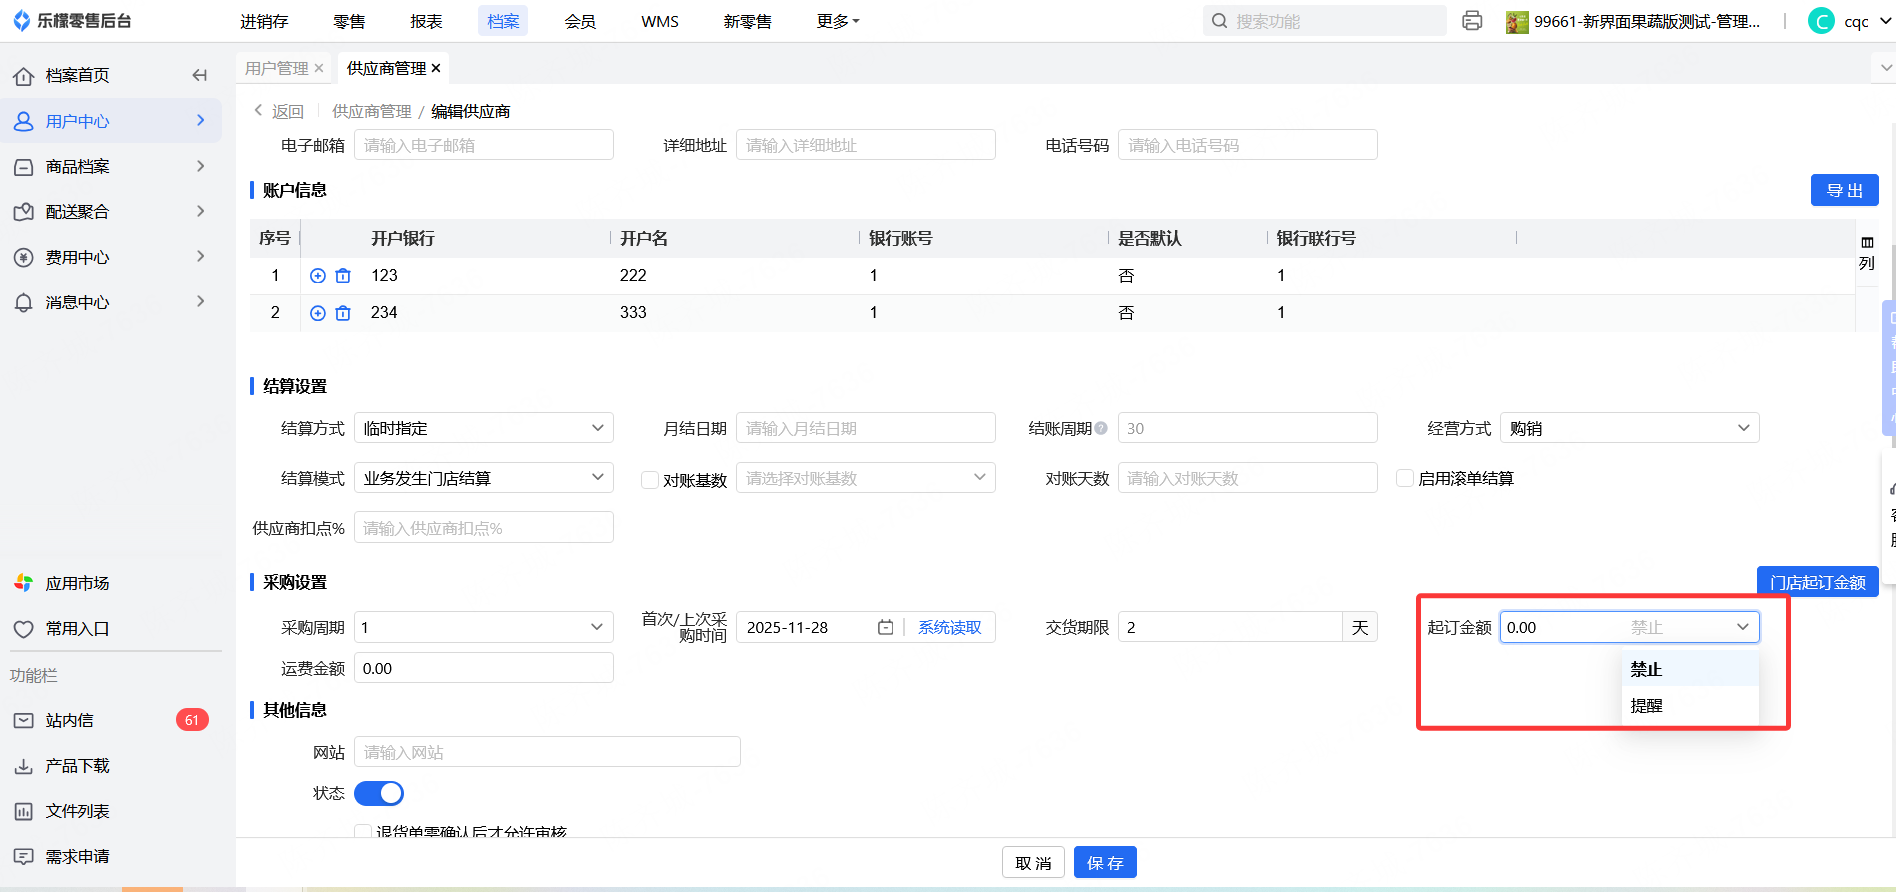Switch to the 用户管理 tab
1896x892 pixels.
point(276,68)
